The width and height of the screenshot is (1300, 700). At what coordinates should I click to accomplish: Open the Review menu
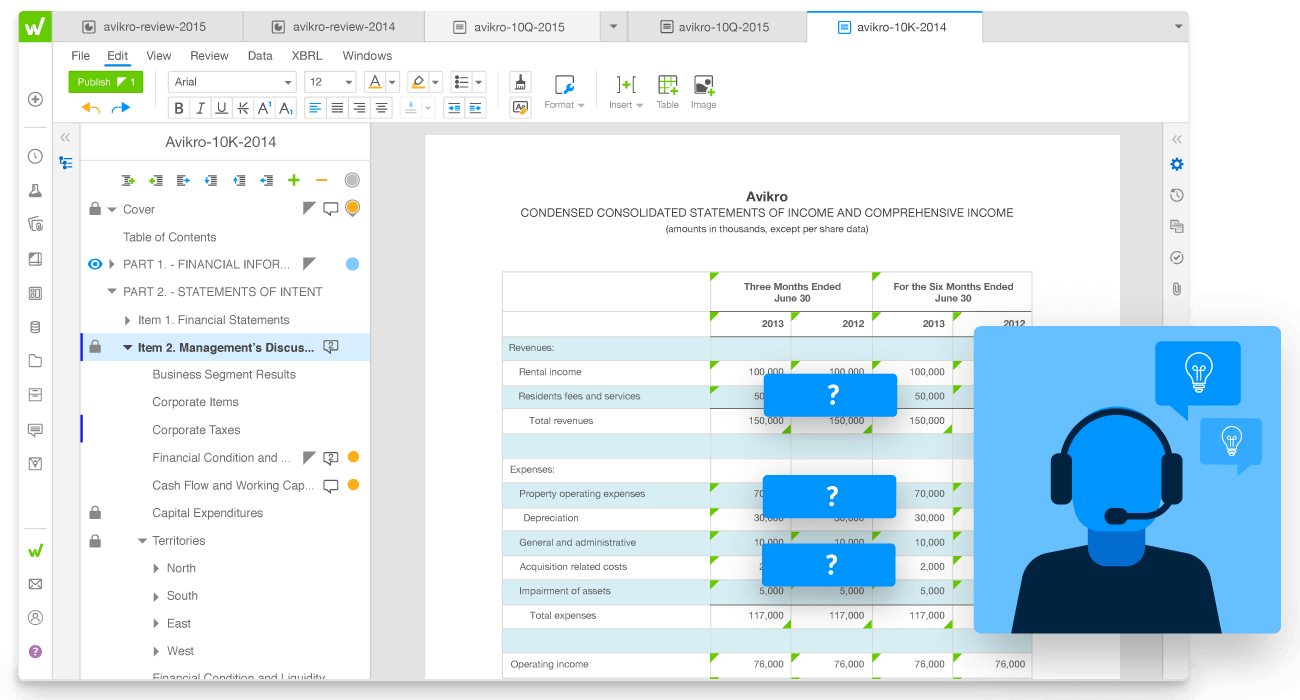[x=209, y=56]
